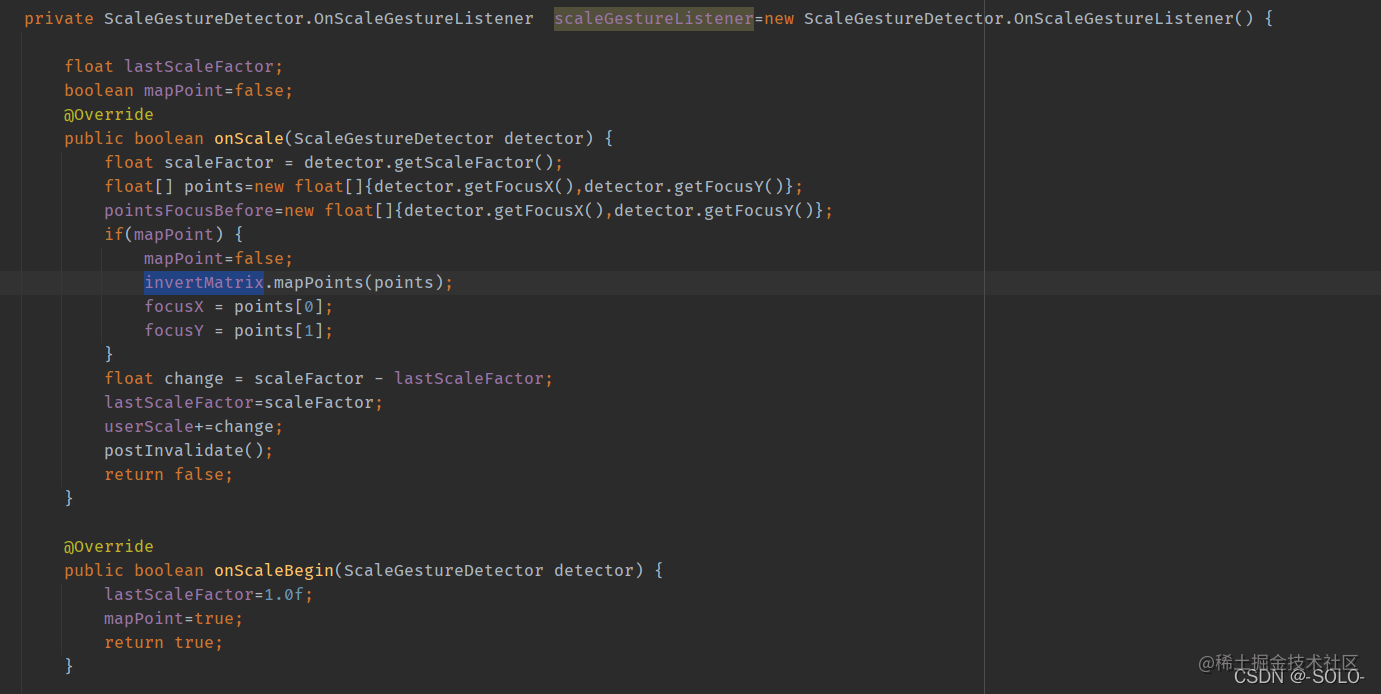Click the focusY assignment variable

click(174, 330)
